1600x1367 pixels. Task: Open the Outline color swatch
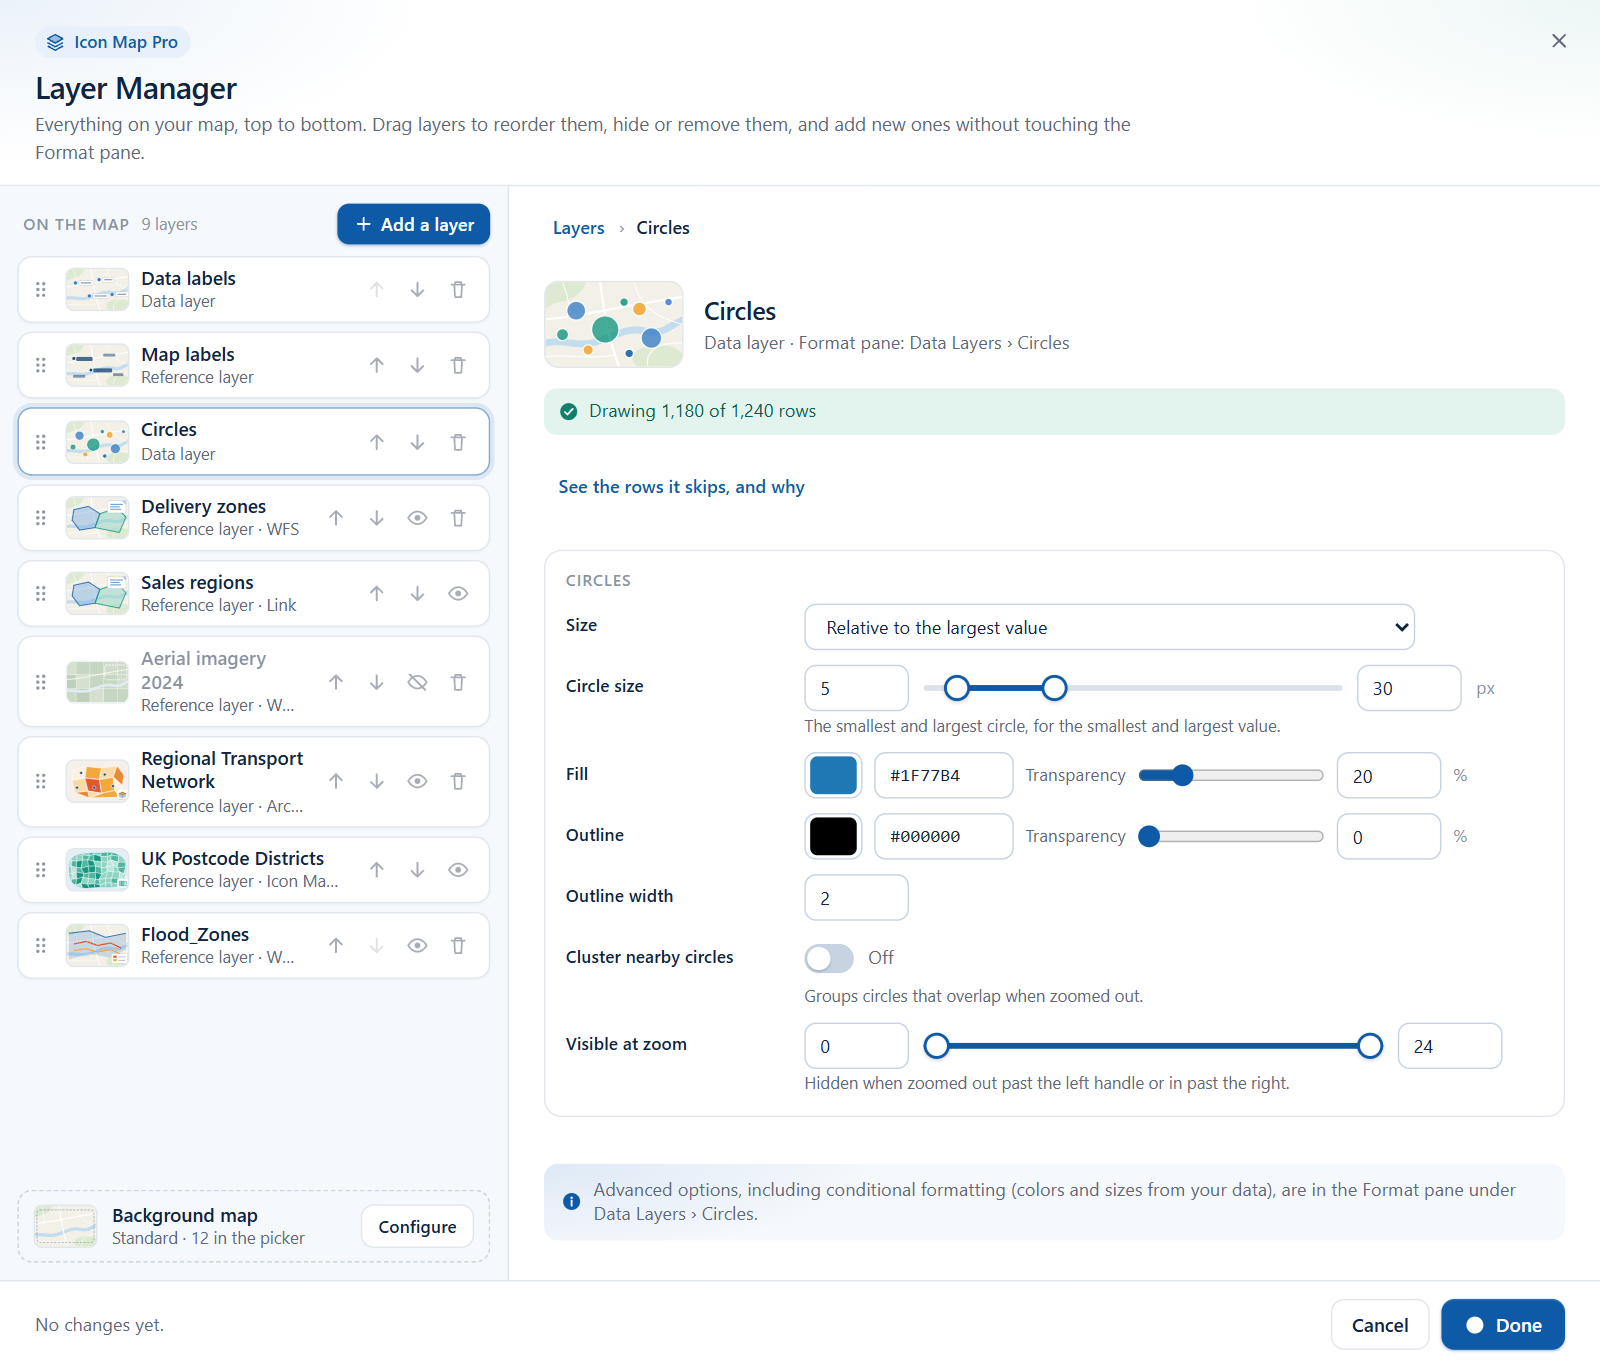coord(833,836)
